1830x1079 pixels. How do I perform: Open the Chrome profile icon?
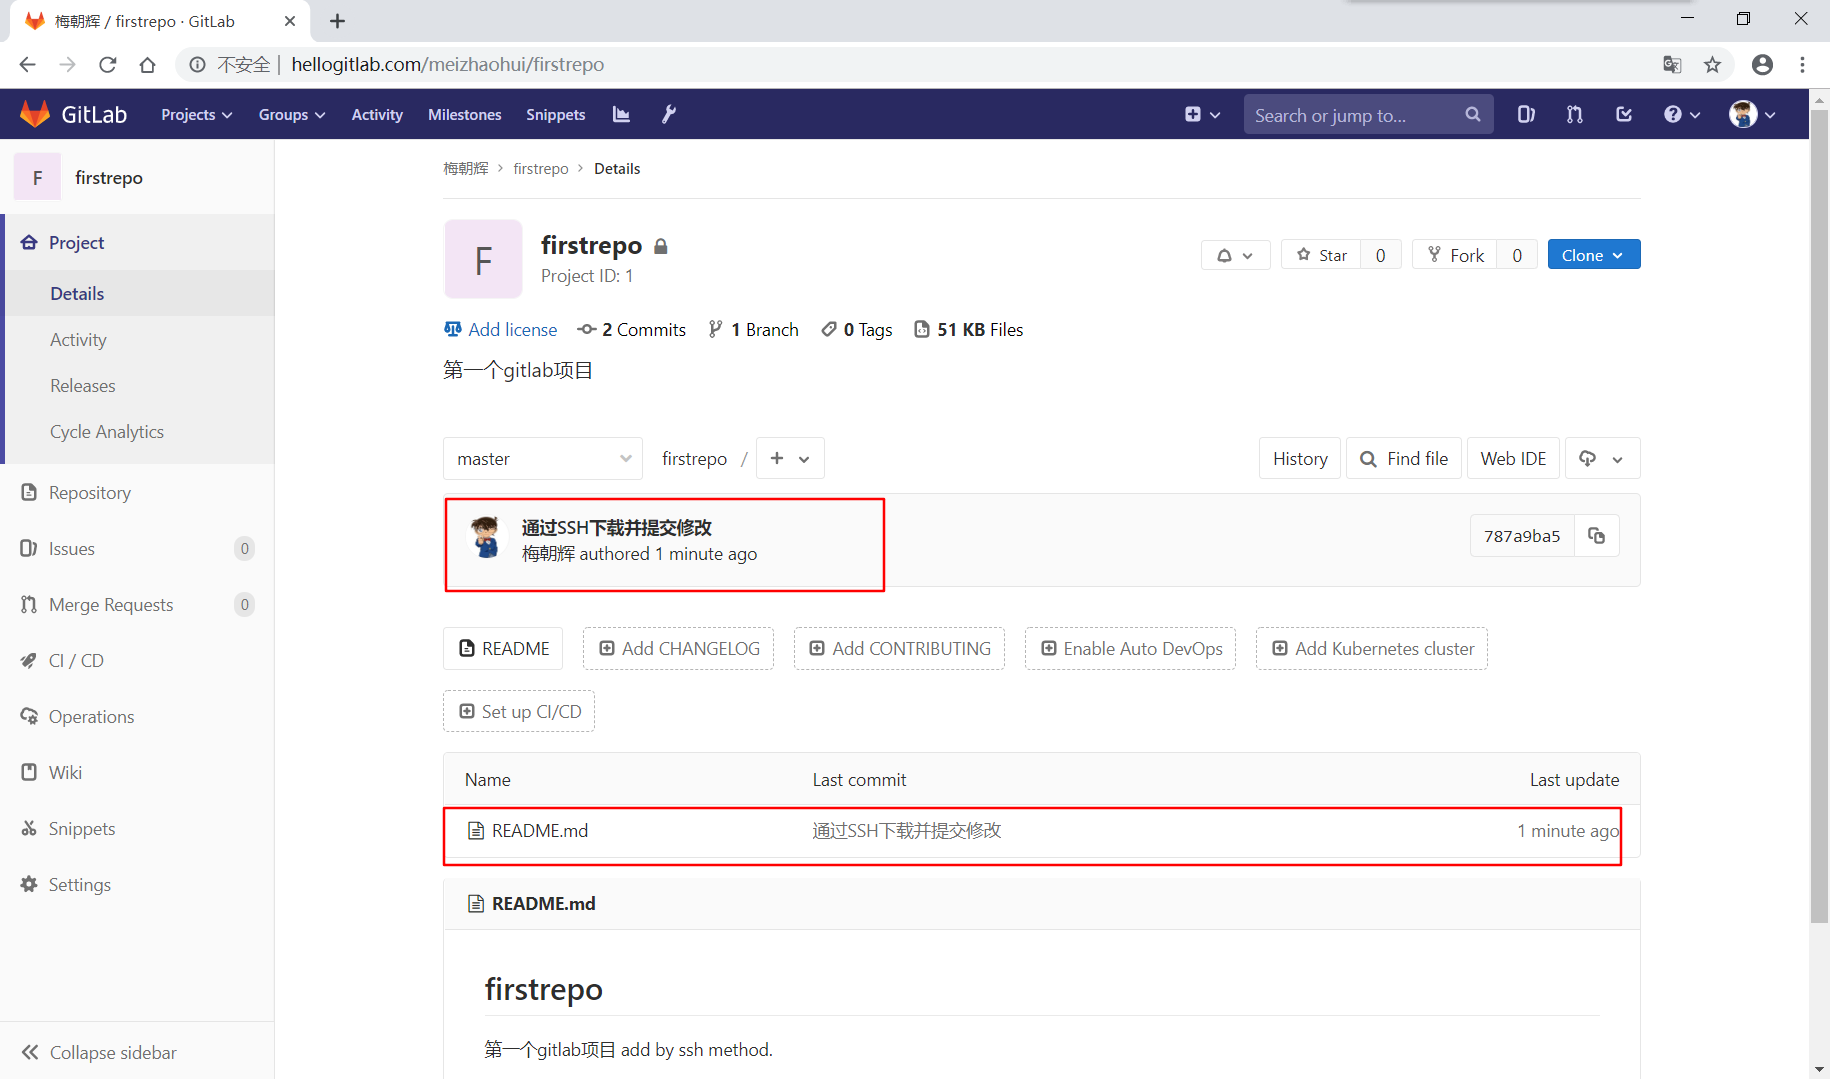1762,64
